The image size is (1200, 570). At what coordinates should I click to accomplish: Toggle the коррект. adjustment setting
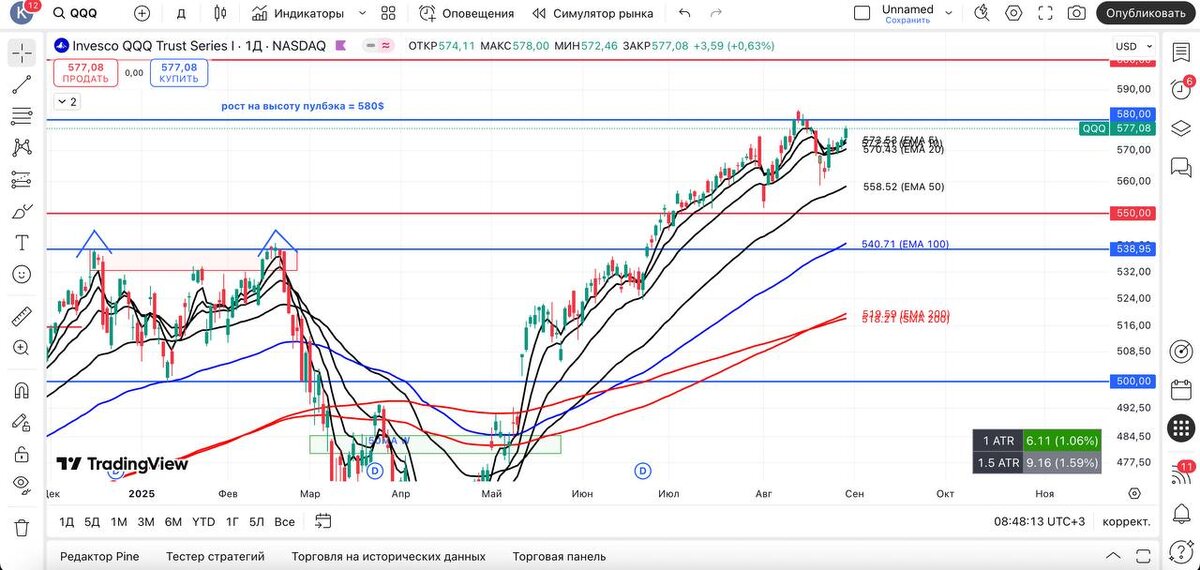click(1126, 522)
